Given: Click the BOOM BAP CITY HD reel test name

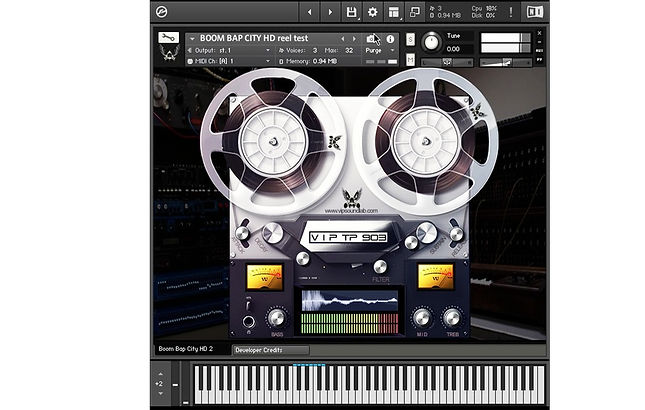Looking at the screenshot, I should (254, 38).
